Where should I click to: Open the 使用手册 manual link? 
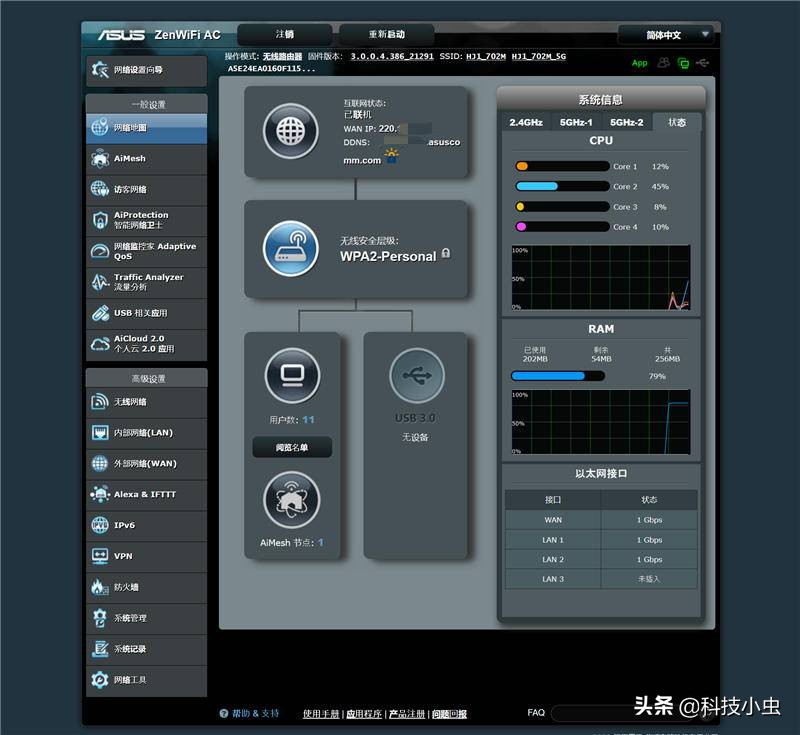(321, 714)
